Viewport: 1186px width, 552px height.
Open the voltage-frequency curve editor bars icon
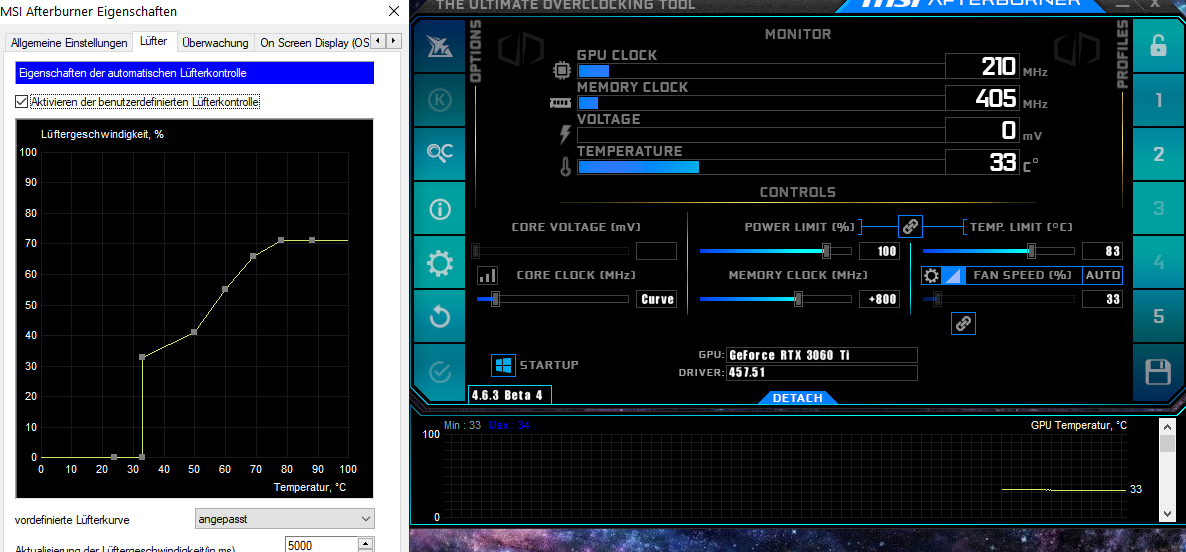488,275
